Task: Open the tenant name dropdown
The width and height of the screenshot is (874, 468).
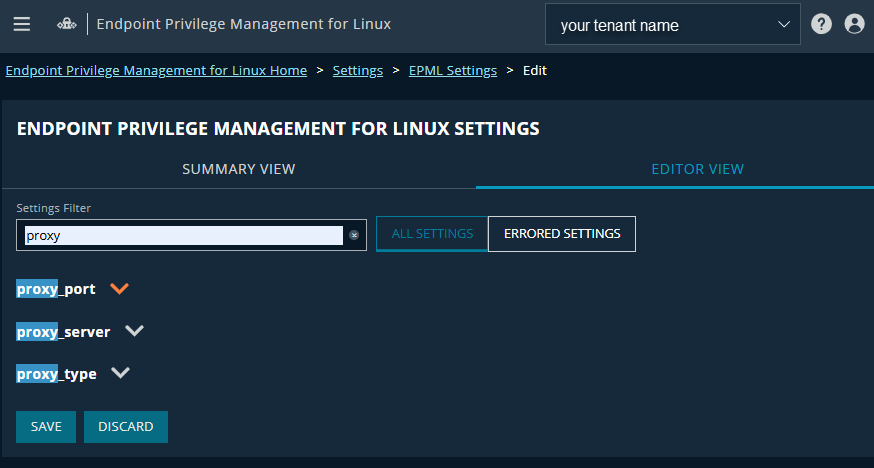Action: point(673,25)
